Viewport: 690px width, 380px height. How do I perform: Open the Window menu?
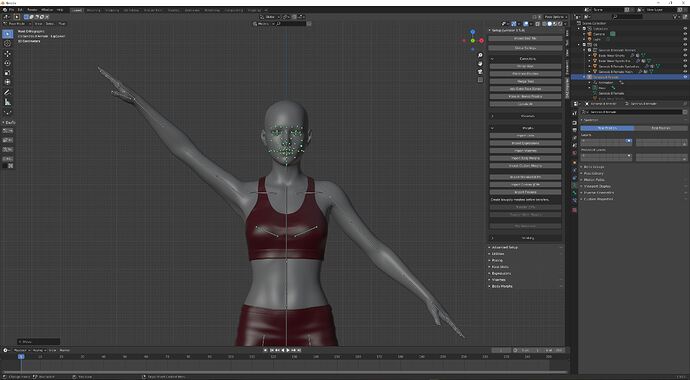click(x=47, y=10)
